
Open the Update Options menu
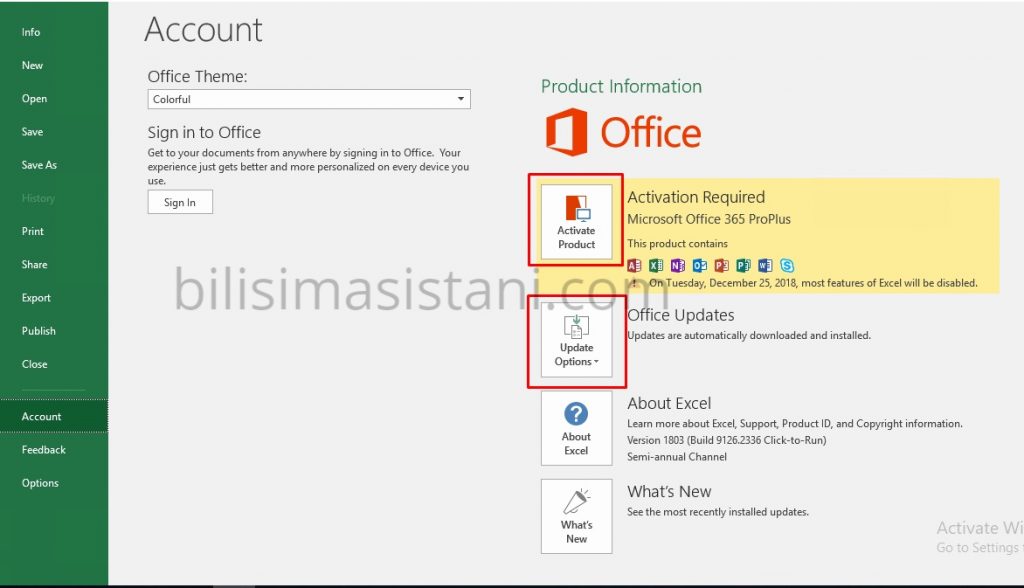coord(576,340)
